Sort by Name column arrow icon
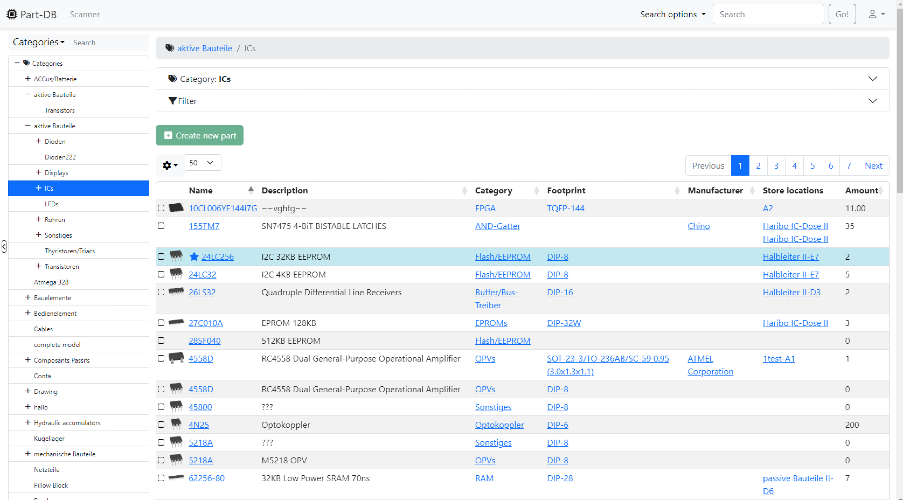The width and height of the screenshot is (903, 500). (251, 190)
